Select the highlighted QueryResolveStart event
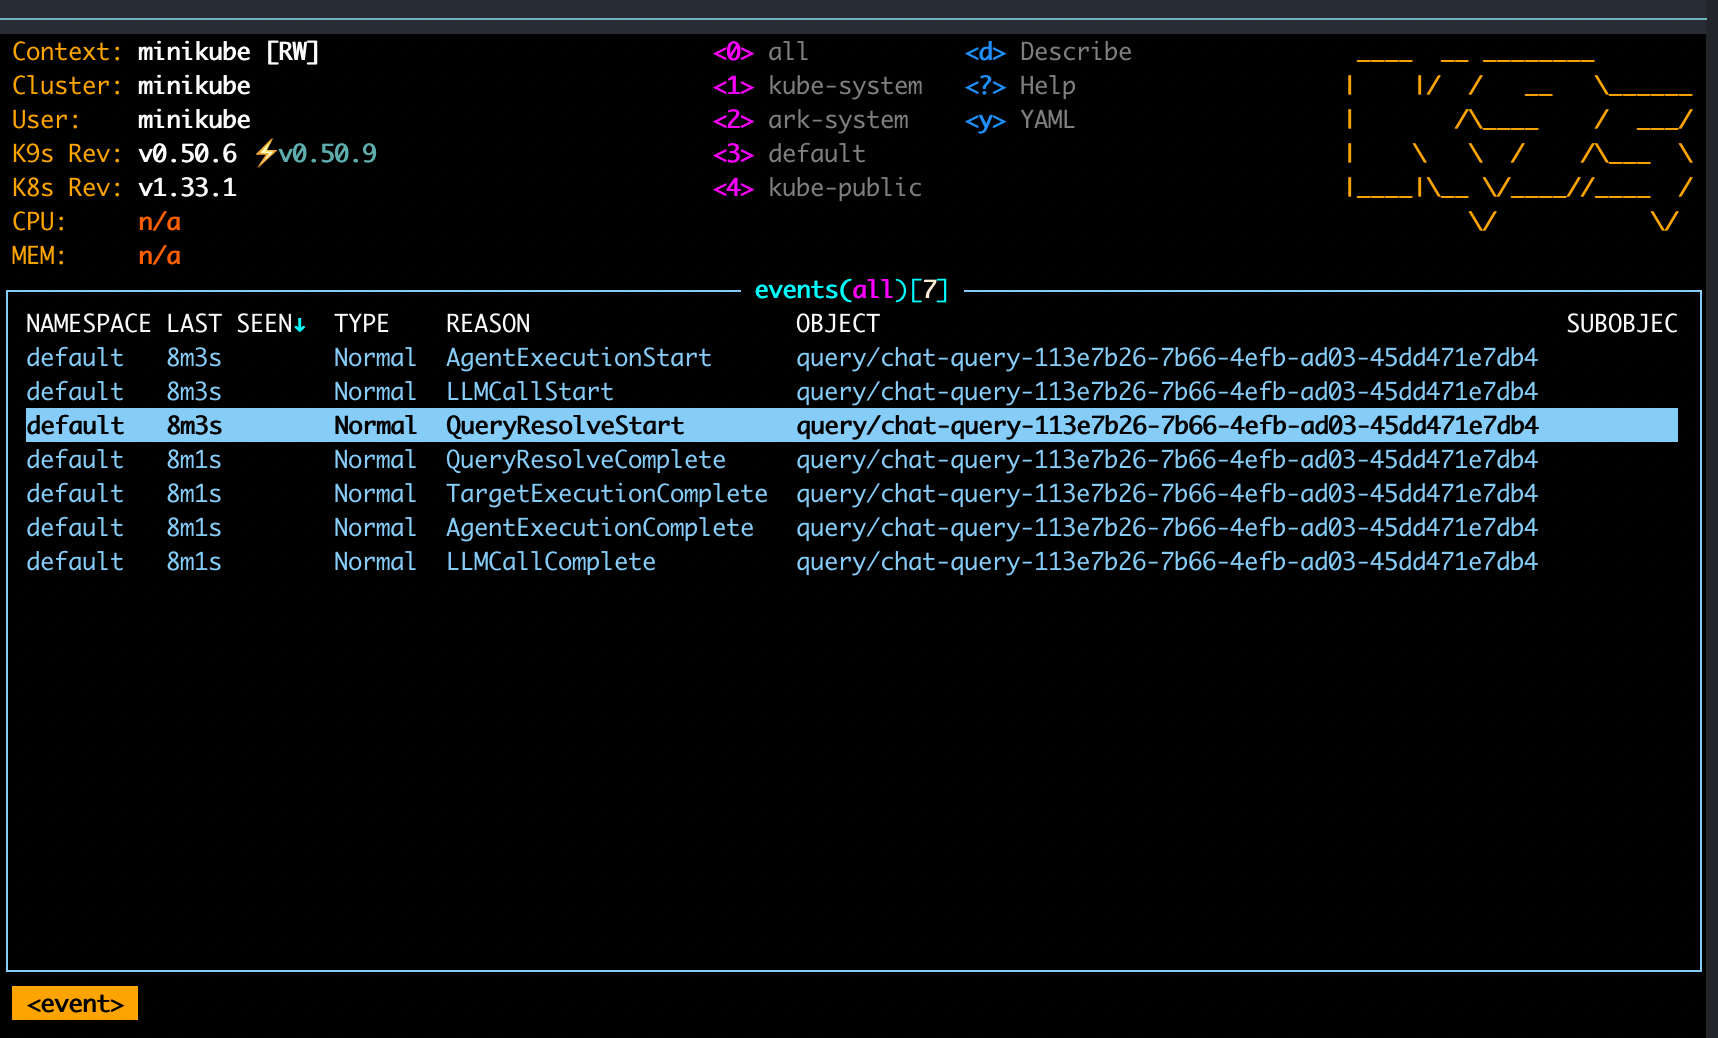 pos(852,426)
